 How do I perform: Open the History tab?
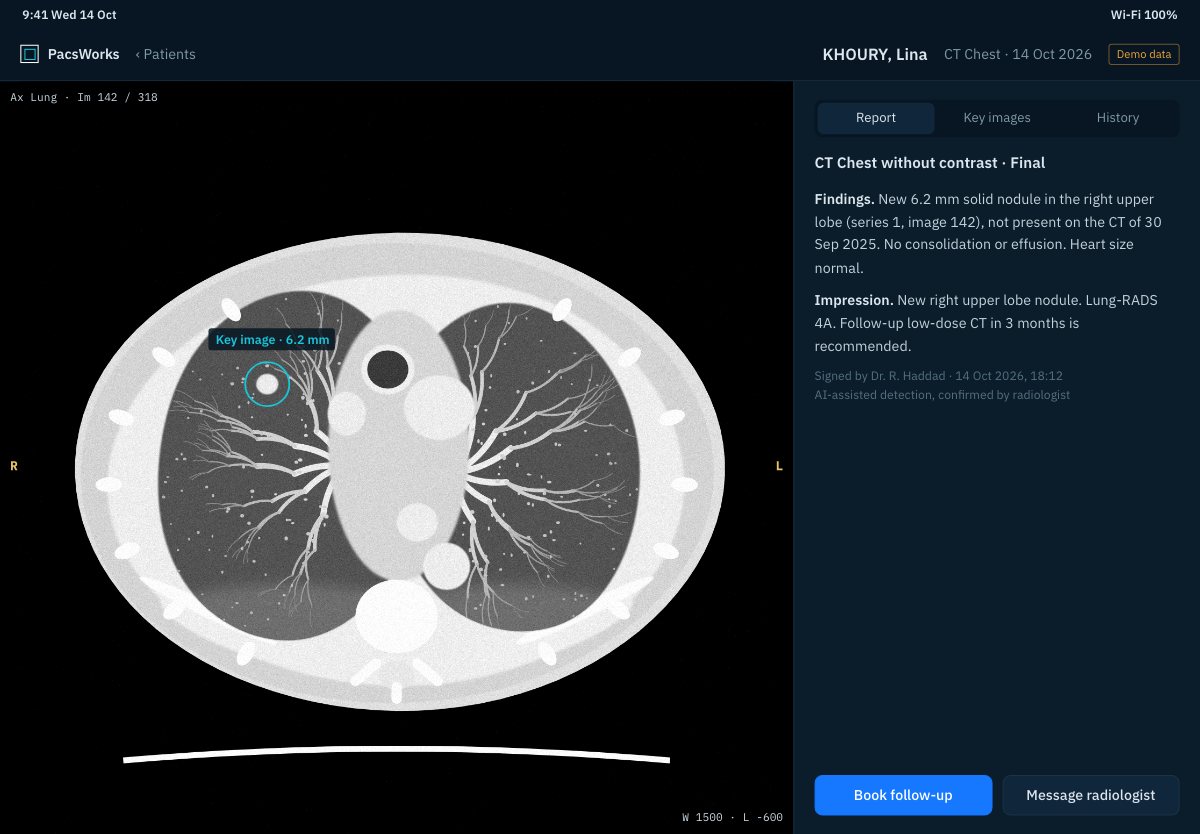[1118, 118]
